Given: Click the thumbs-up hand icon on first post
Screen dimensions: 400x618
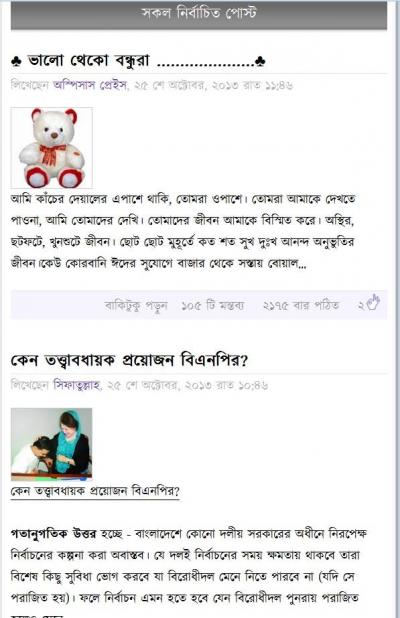Looking at the screenshot, I should point(372,303).
